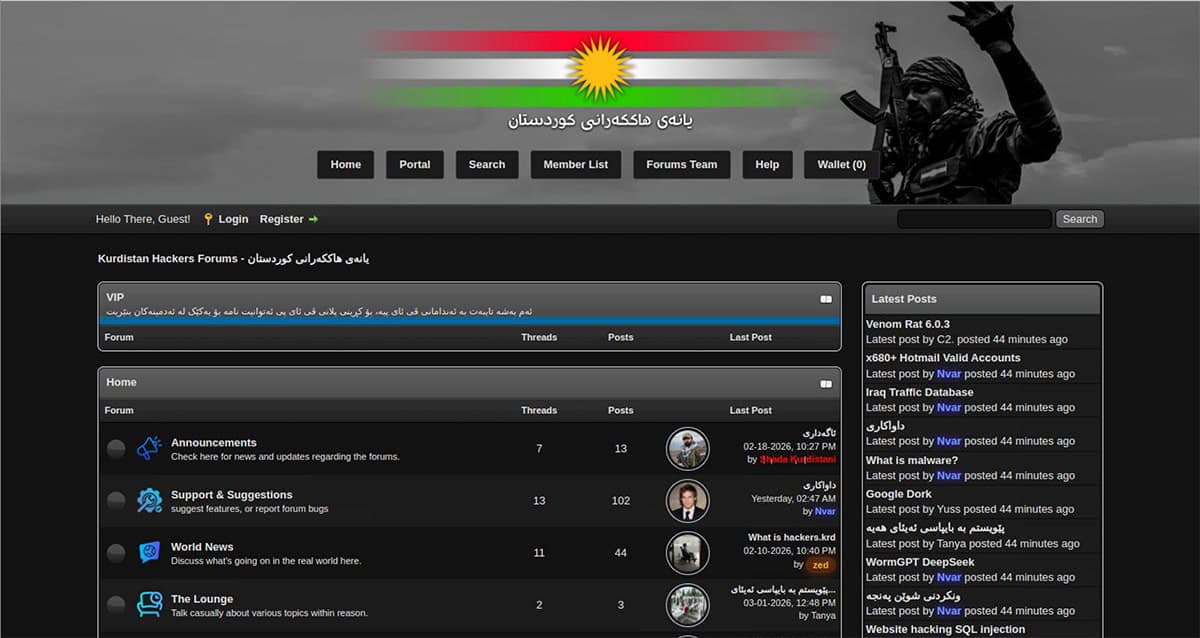Open the Member List page
This screenshot has height=638, width=1200.
point(575,164)
